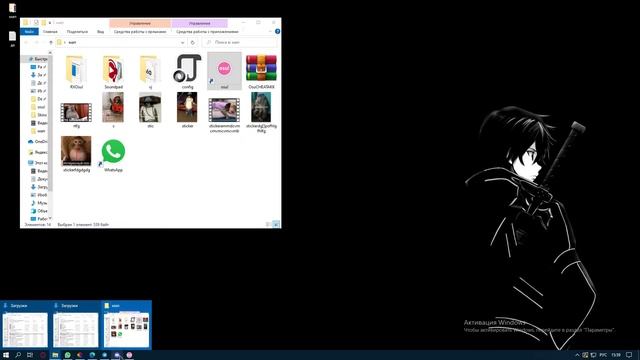Image resolution: width=640 pixels, height=360 pixels.
Task: Refresh the current folder
Action: [193, 42]
